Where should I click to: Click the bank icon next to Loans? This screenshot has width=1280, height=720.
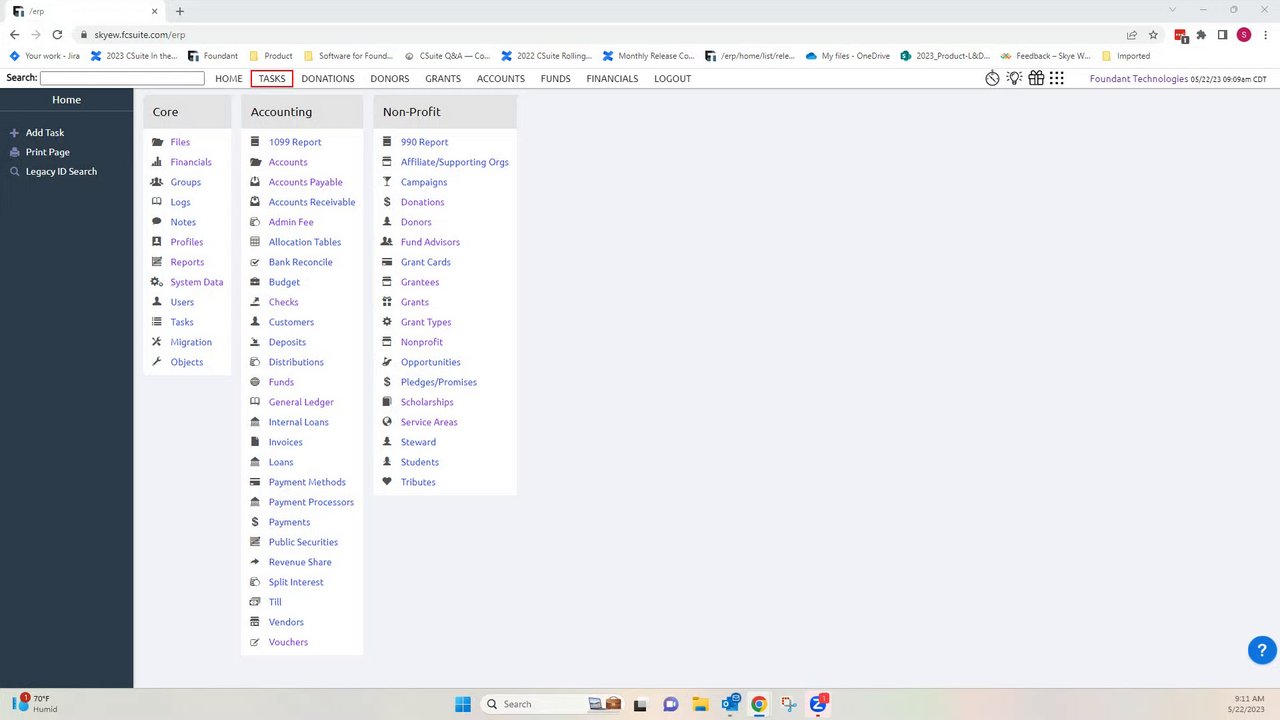[x=255, y=462]
